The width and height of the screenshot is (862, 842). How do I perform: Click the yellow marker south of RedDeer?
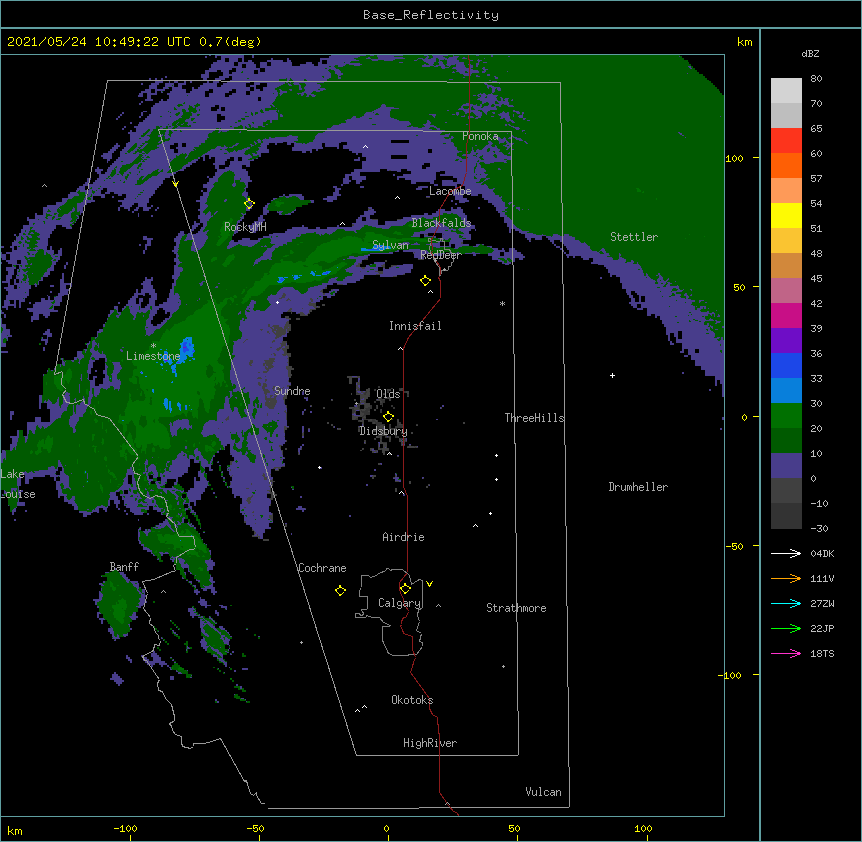(x=425, y=280)
